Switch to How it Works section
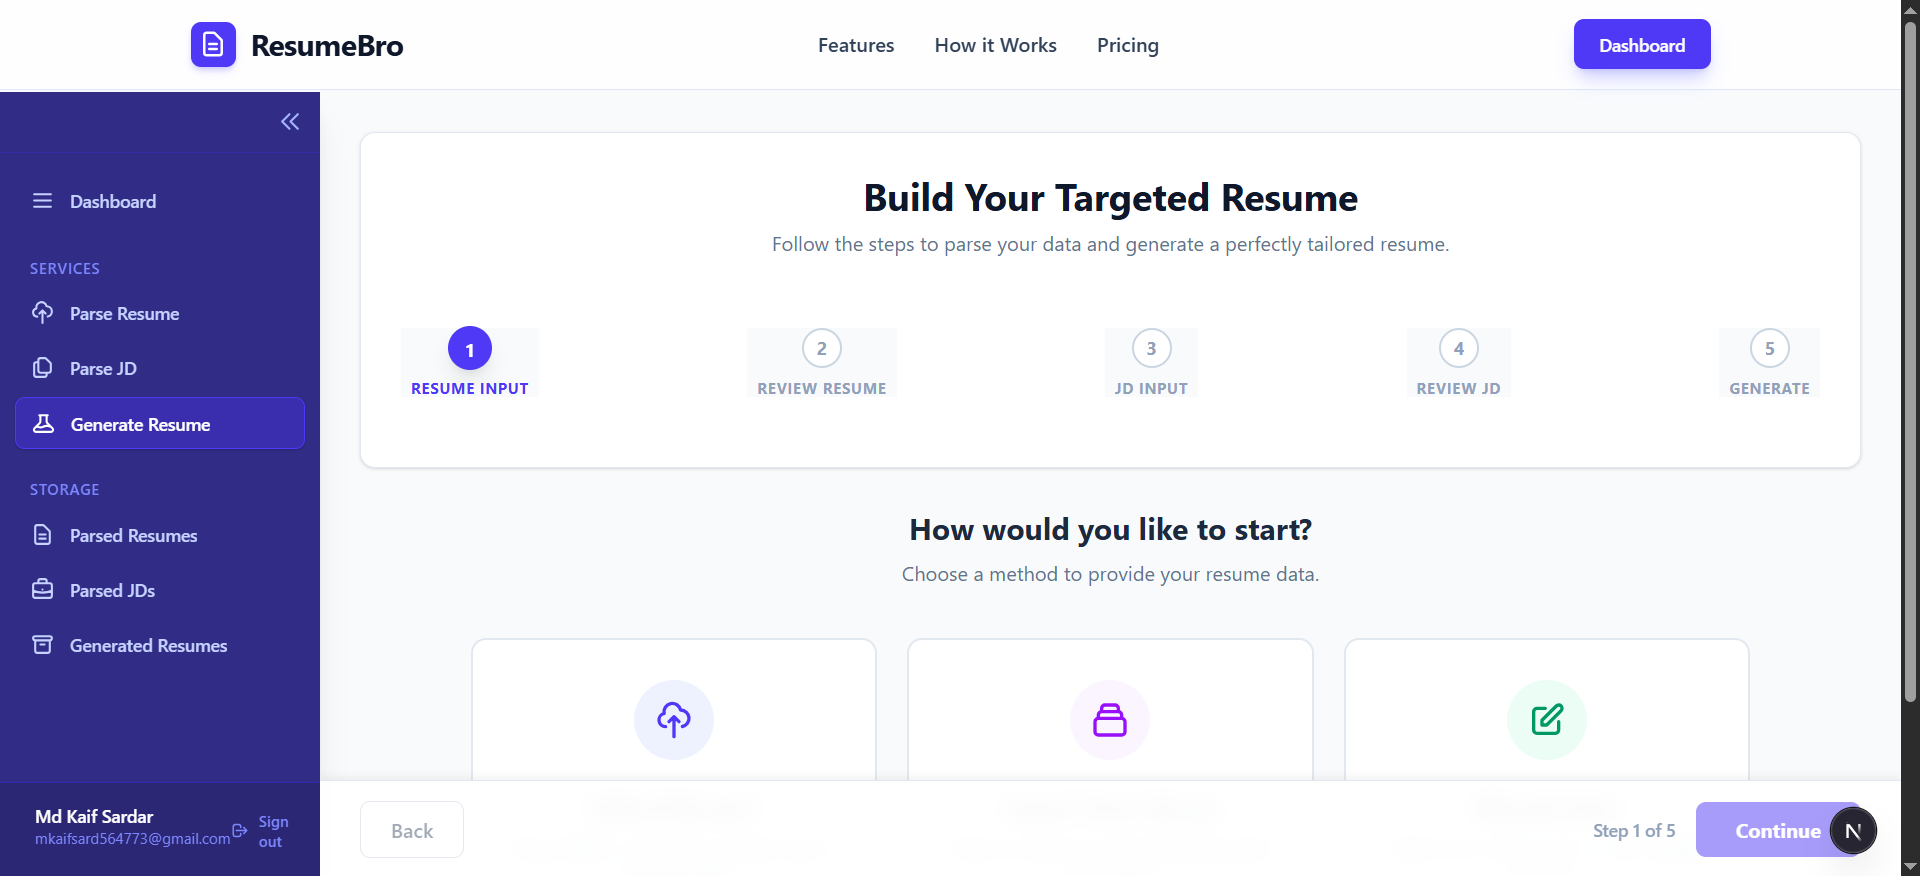The image size is (1920, 876). click(x=995, y=45)
